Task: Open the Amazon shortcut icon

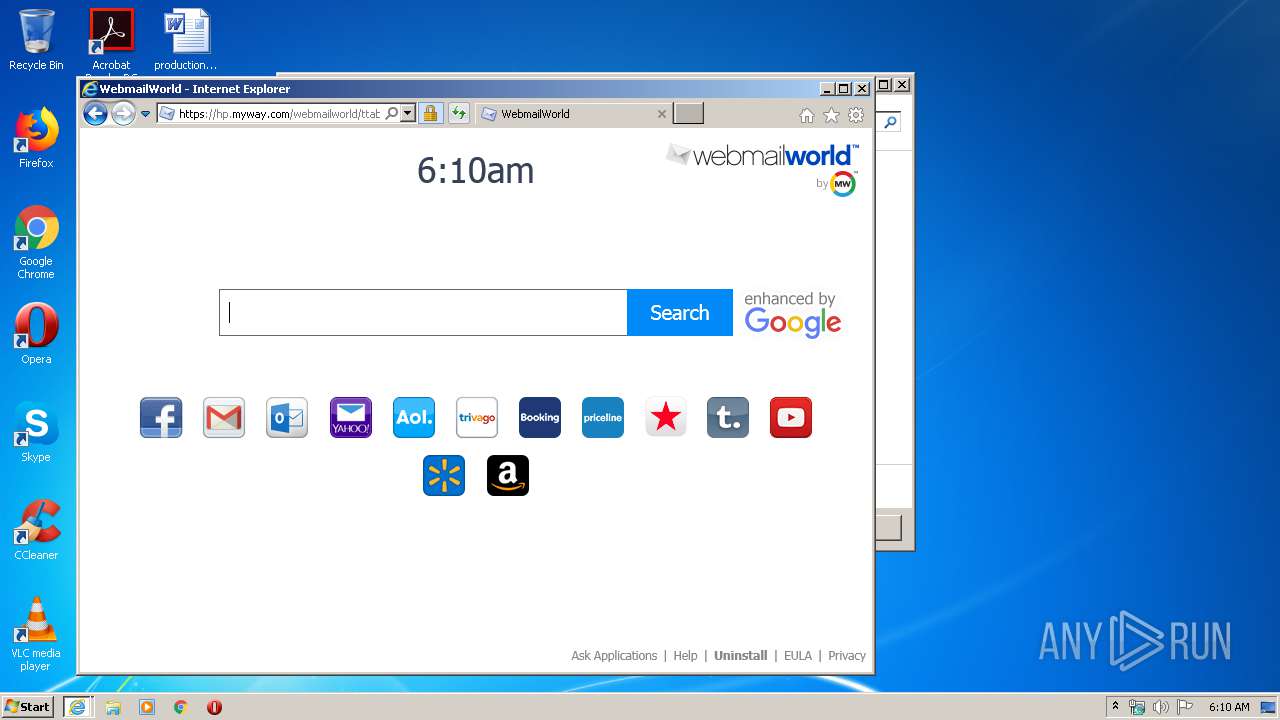Action: point(508,476)
